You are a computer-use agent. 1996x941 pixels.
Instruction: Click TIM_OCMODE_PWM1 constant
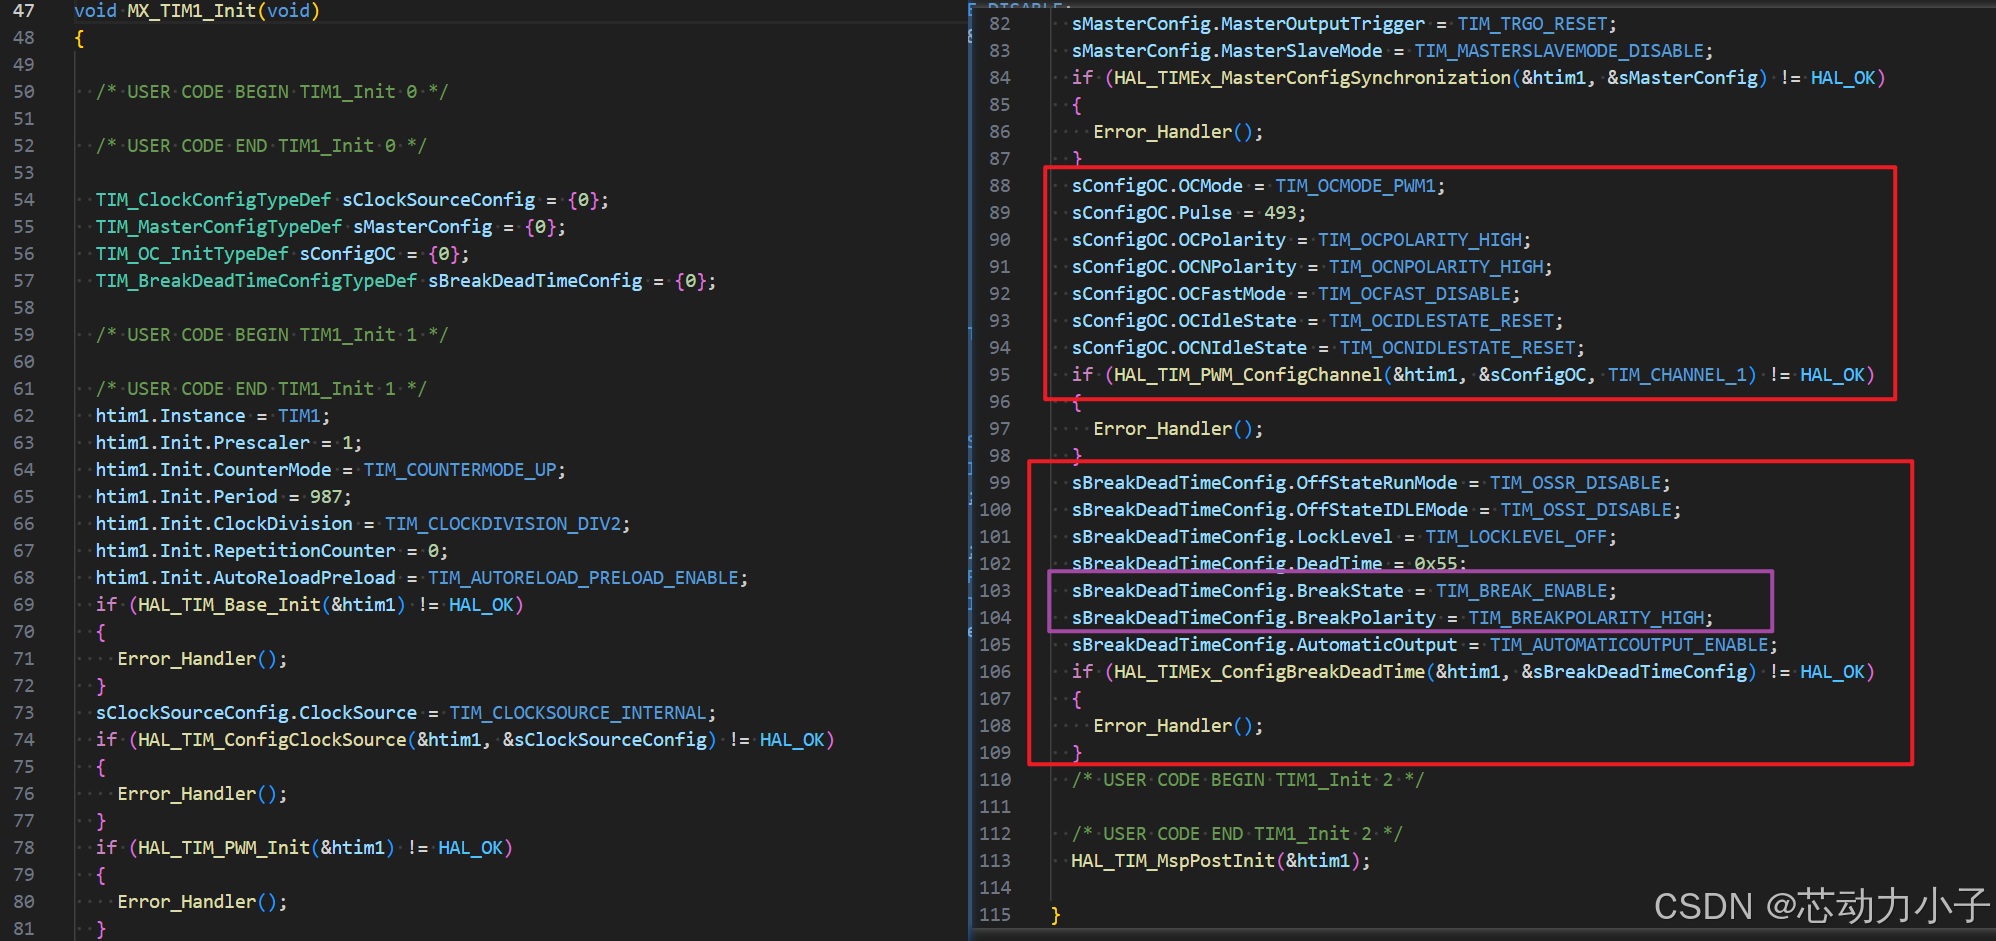pyautogui.click(x=1355, y=186)
